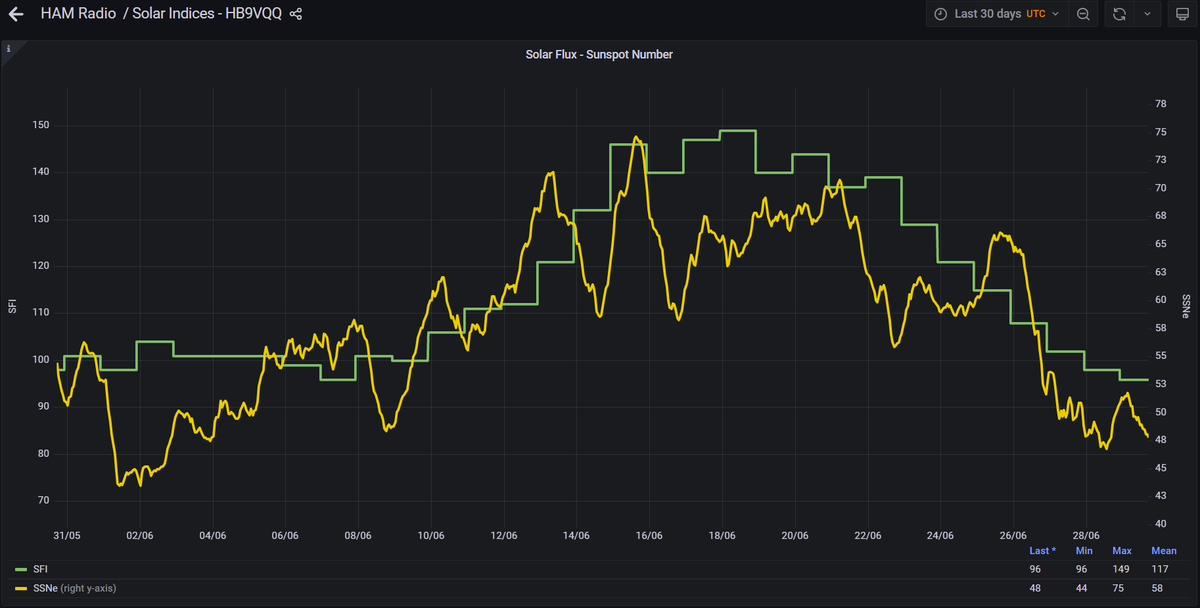The image size is (1200, 608).
Task: Click the SFI left axis title
Action: [x=12, y=307]
